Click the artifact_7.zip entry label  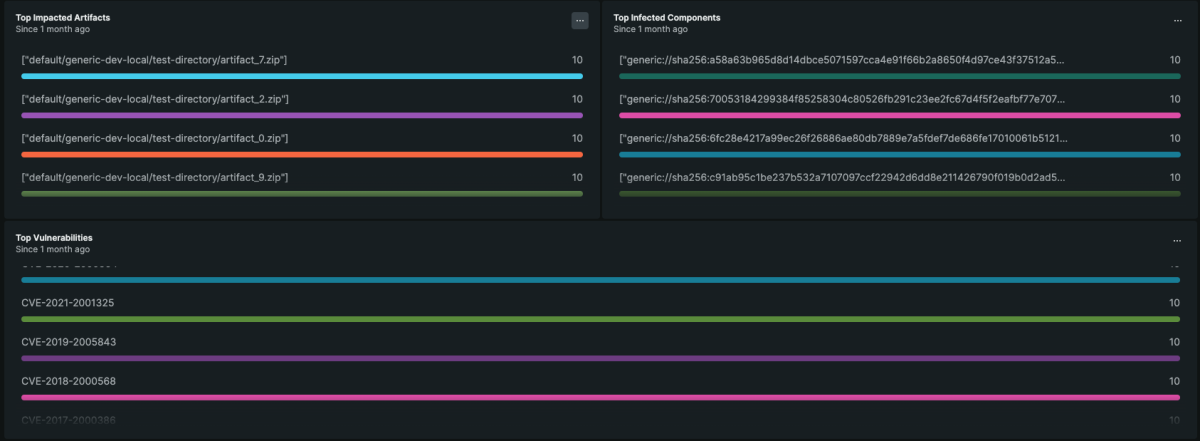pos(155,61)
